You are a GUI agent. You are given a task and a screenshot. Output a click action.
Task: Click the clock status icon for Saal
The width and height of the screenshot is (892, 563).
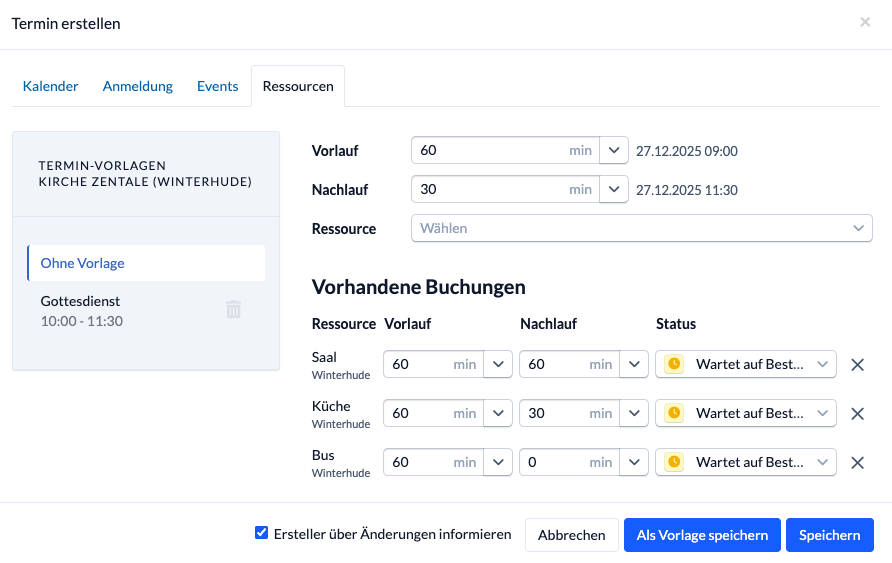[674, 364]
